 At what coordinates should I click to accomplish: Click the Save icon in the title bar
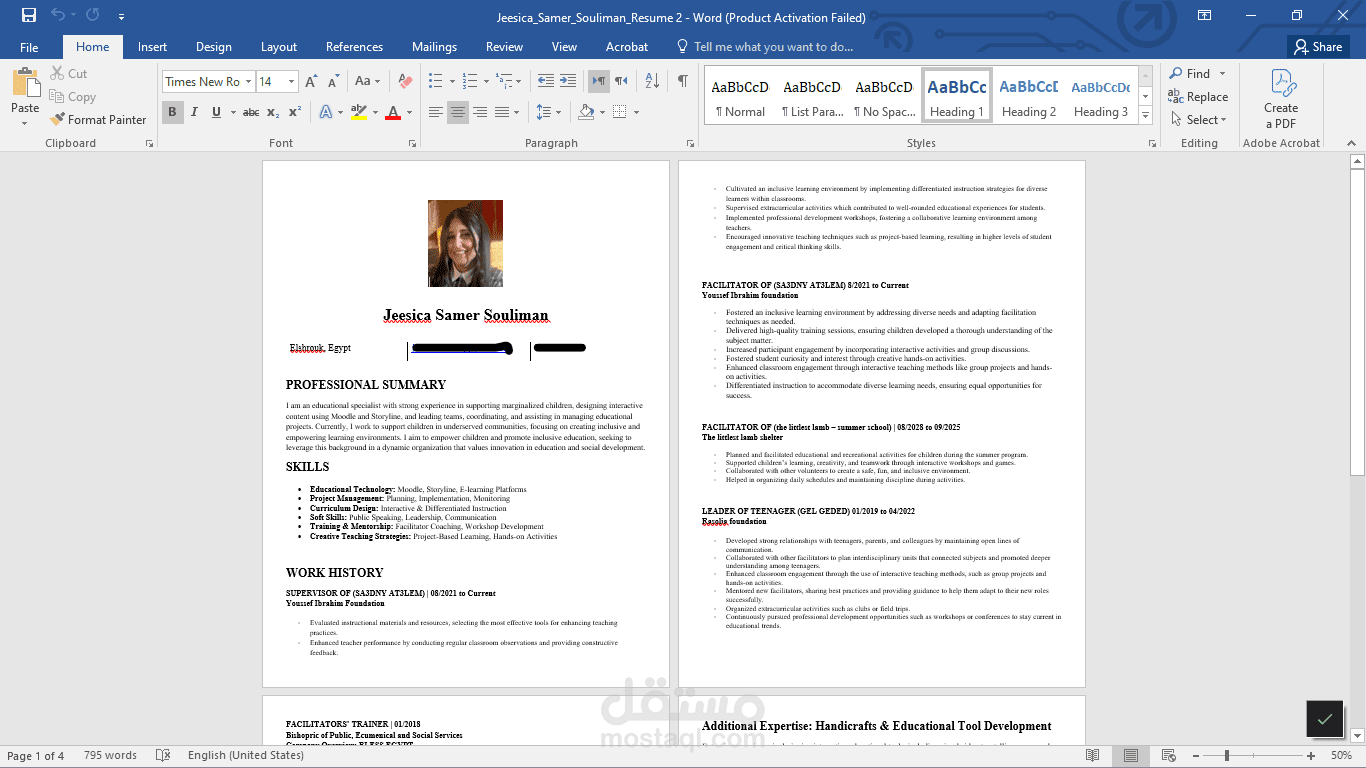pos(29,16)
